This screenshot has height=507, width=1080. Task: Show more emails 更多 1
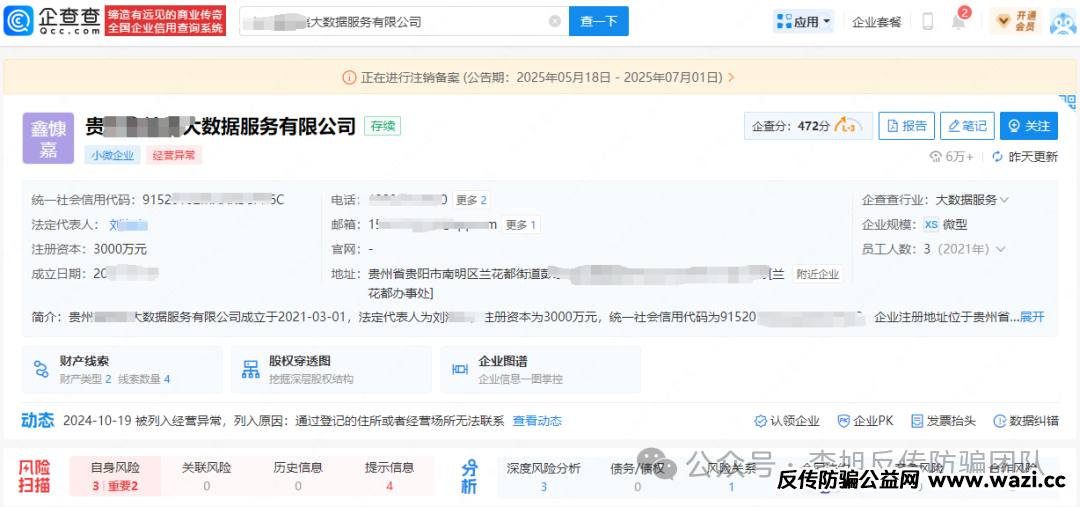520,225
